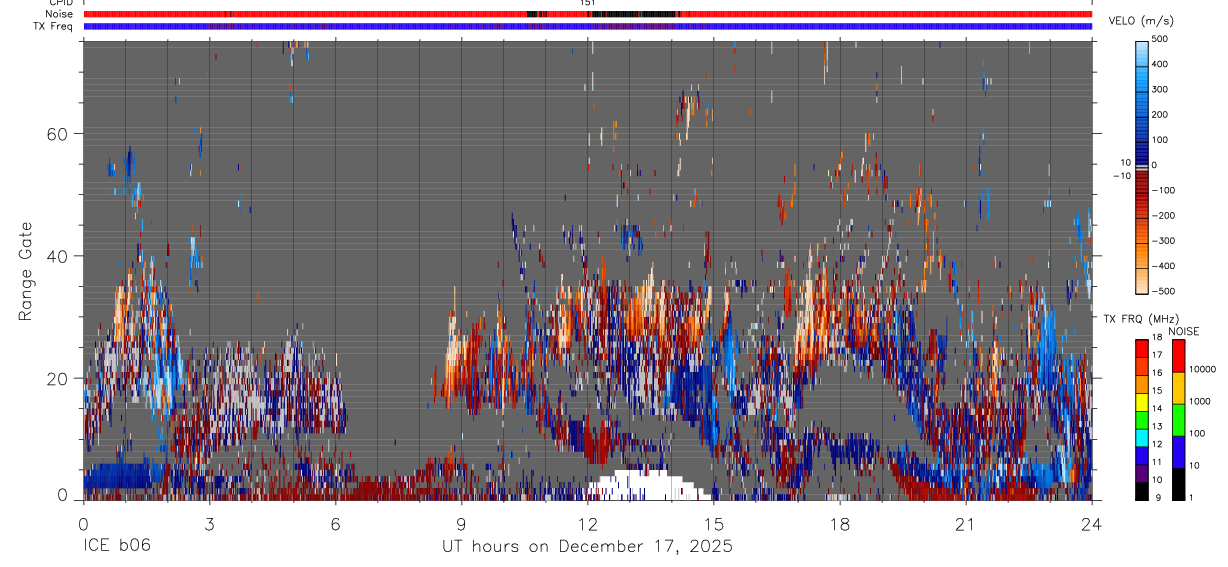Click the 17 MHz tick on TX FRQ scale
1228x567 pixels.
tap(1158, 355)
